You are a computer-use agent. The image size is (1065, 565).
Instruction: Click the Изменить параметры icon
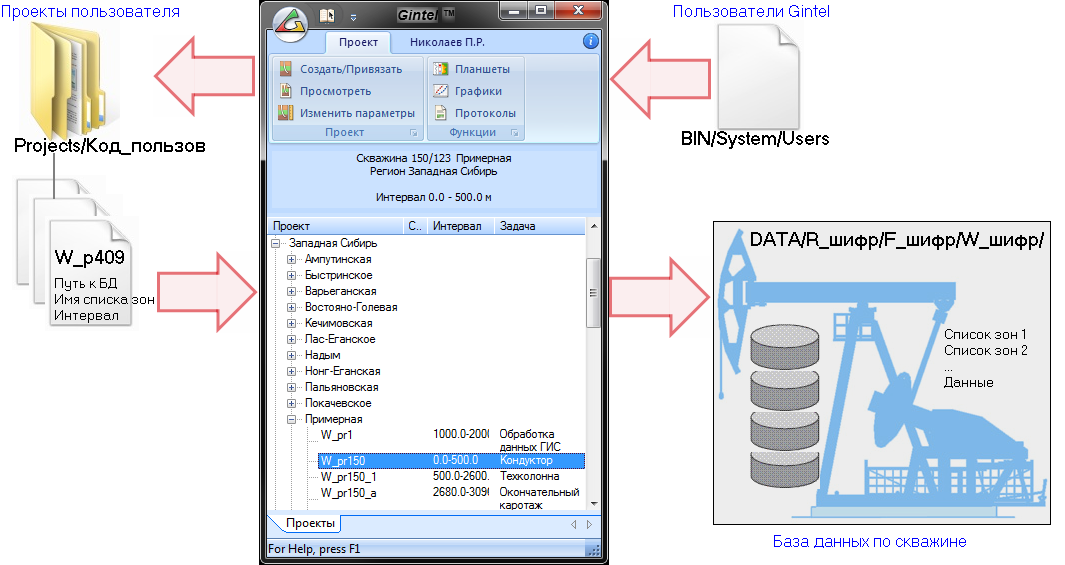[x=286, y=113]
